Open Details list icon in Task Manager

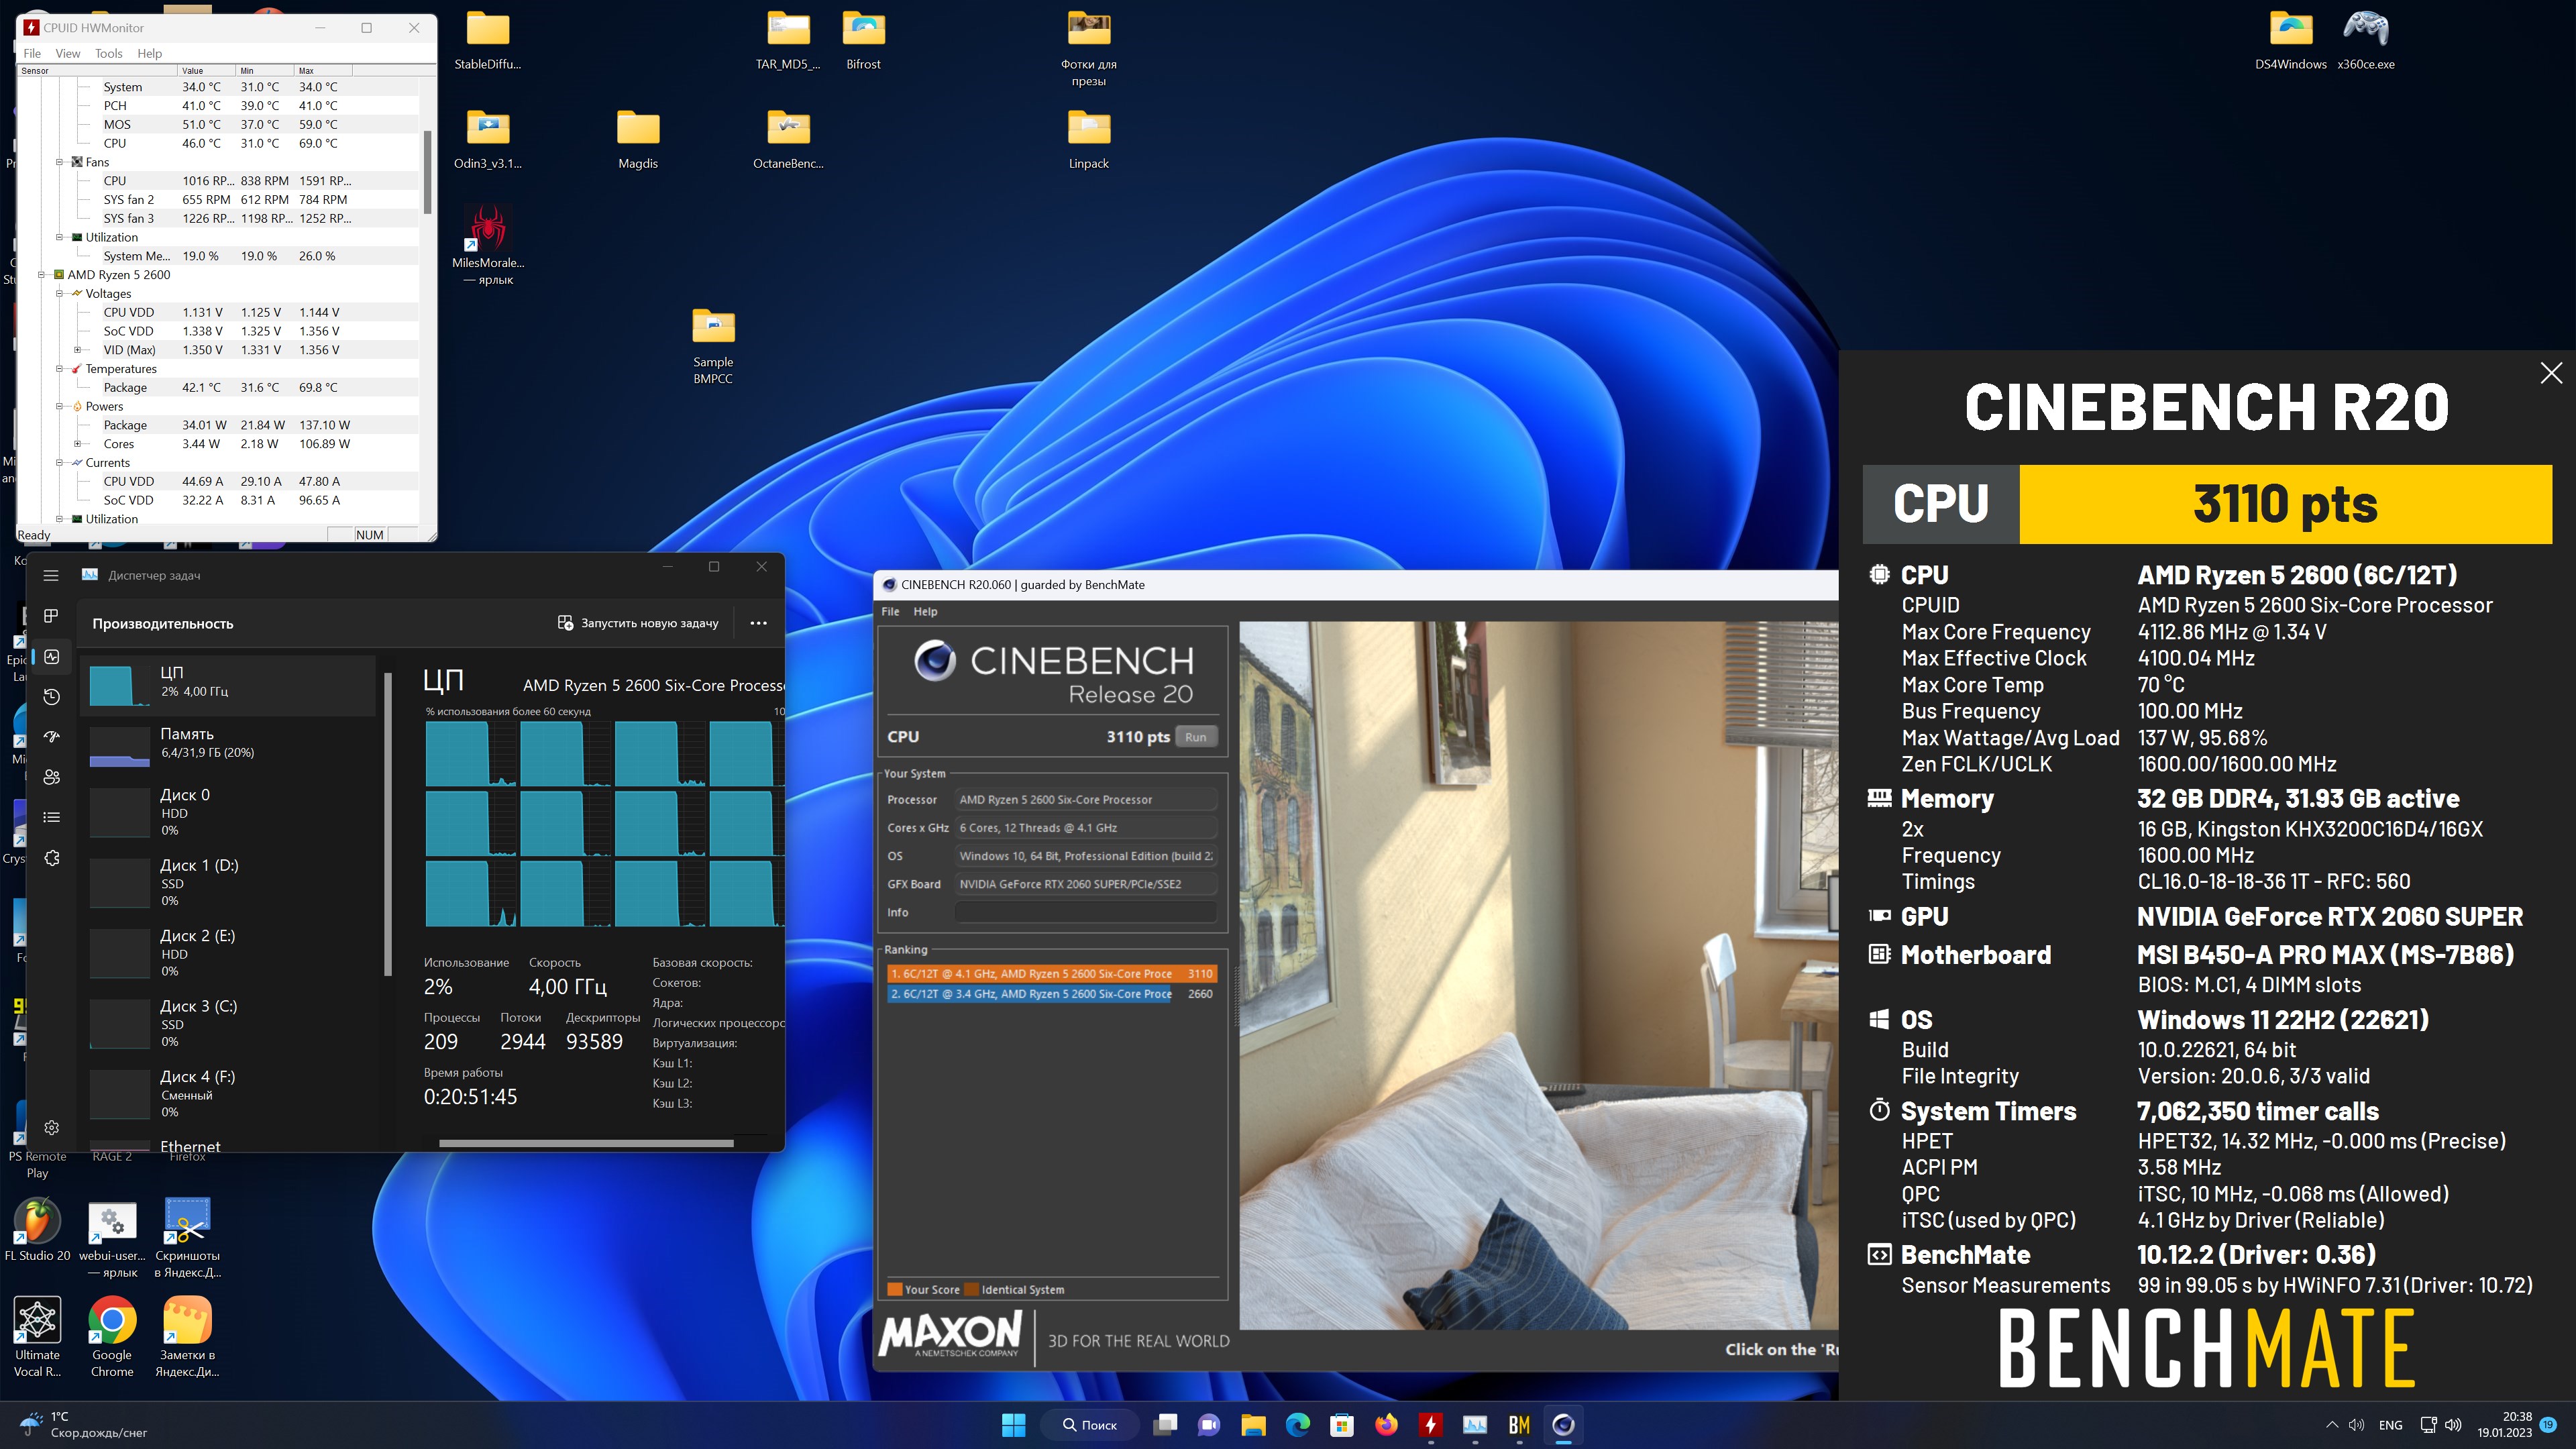(52, 817)
